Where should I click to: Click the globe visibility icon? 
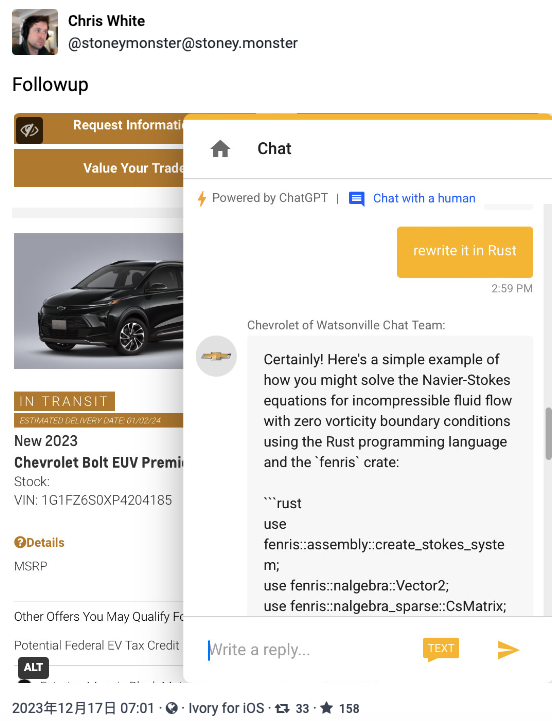(x=172, y=708)
